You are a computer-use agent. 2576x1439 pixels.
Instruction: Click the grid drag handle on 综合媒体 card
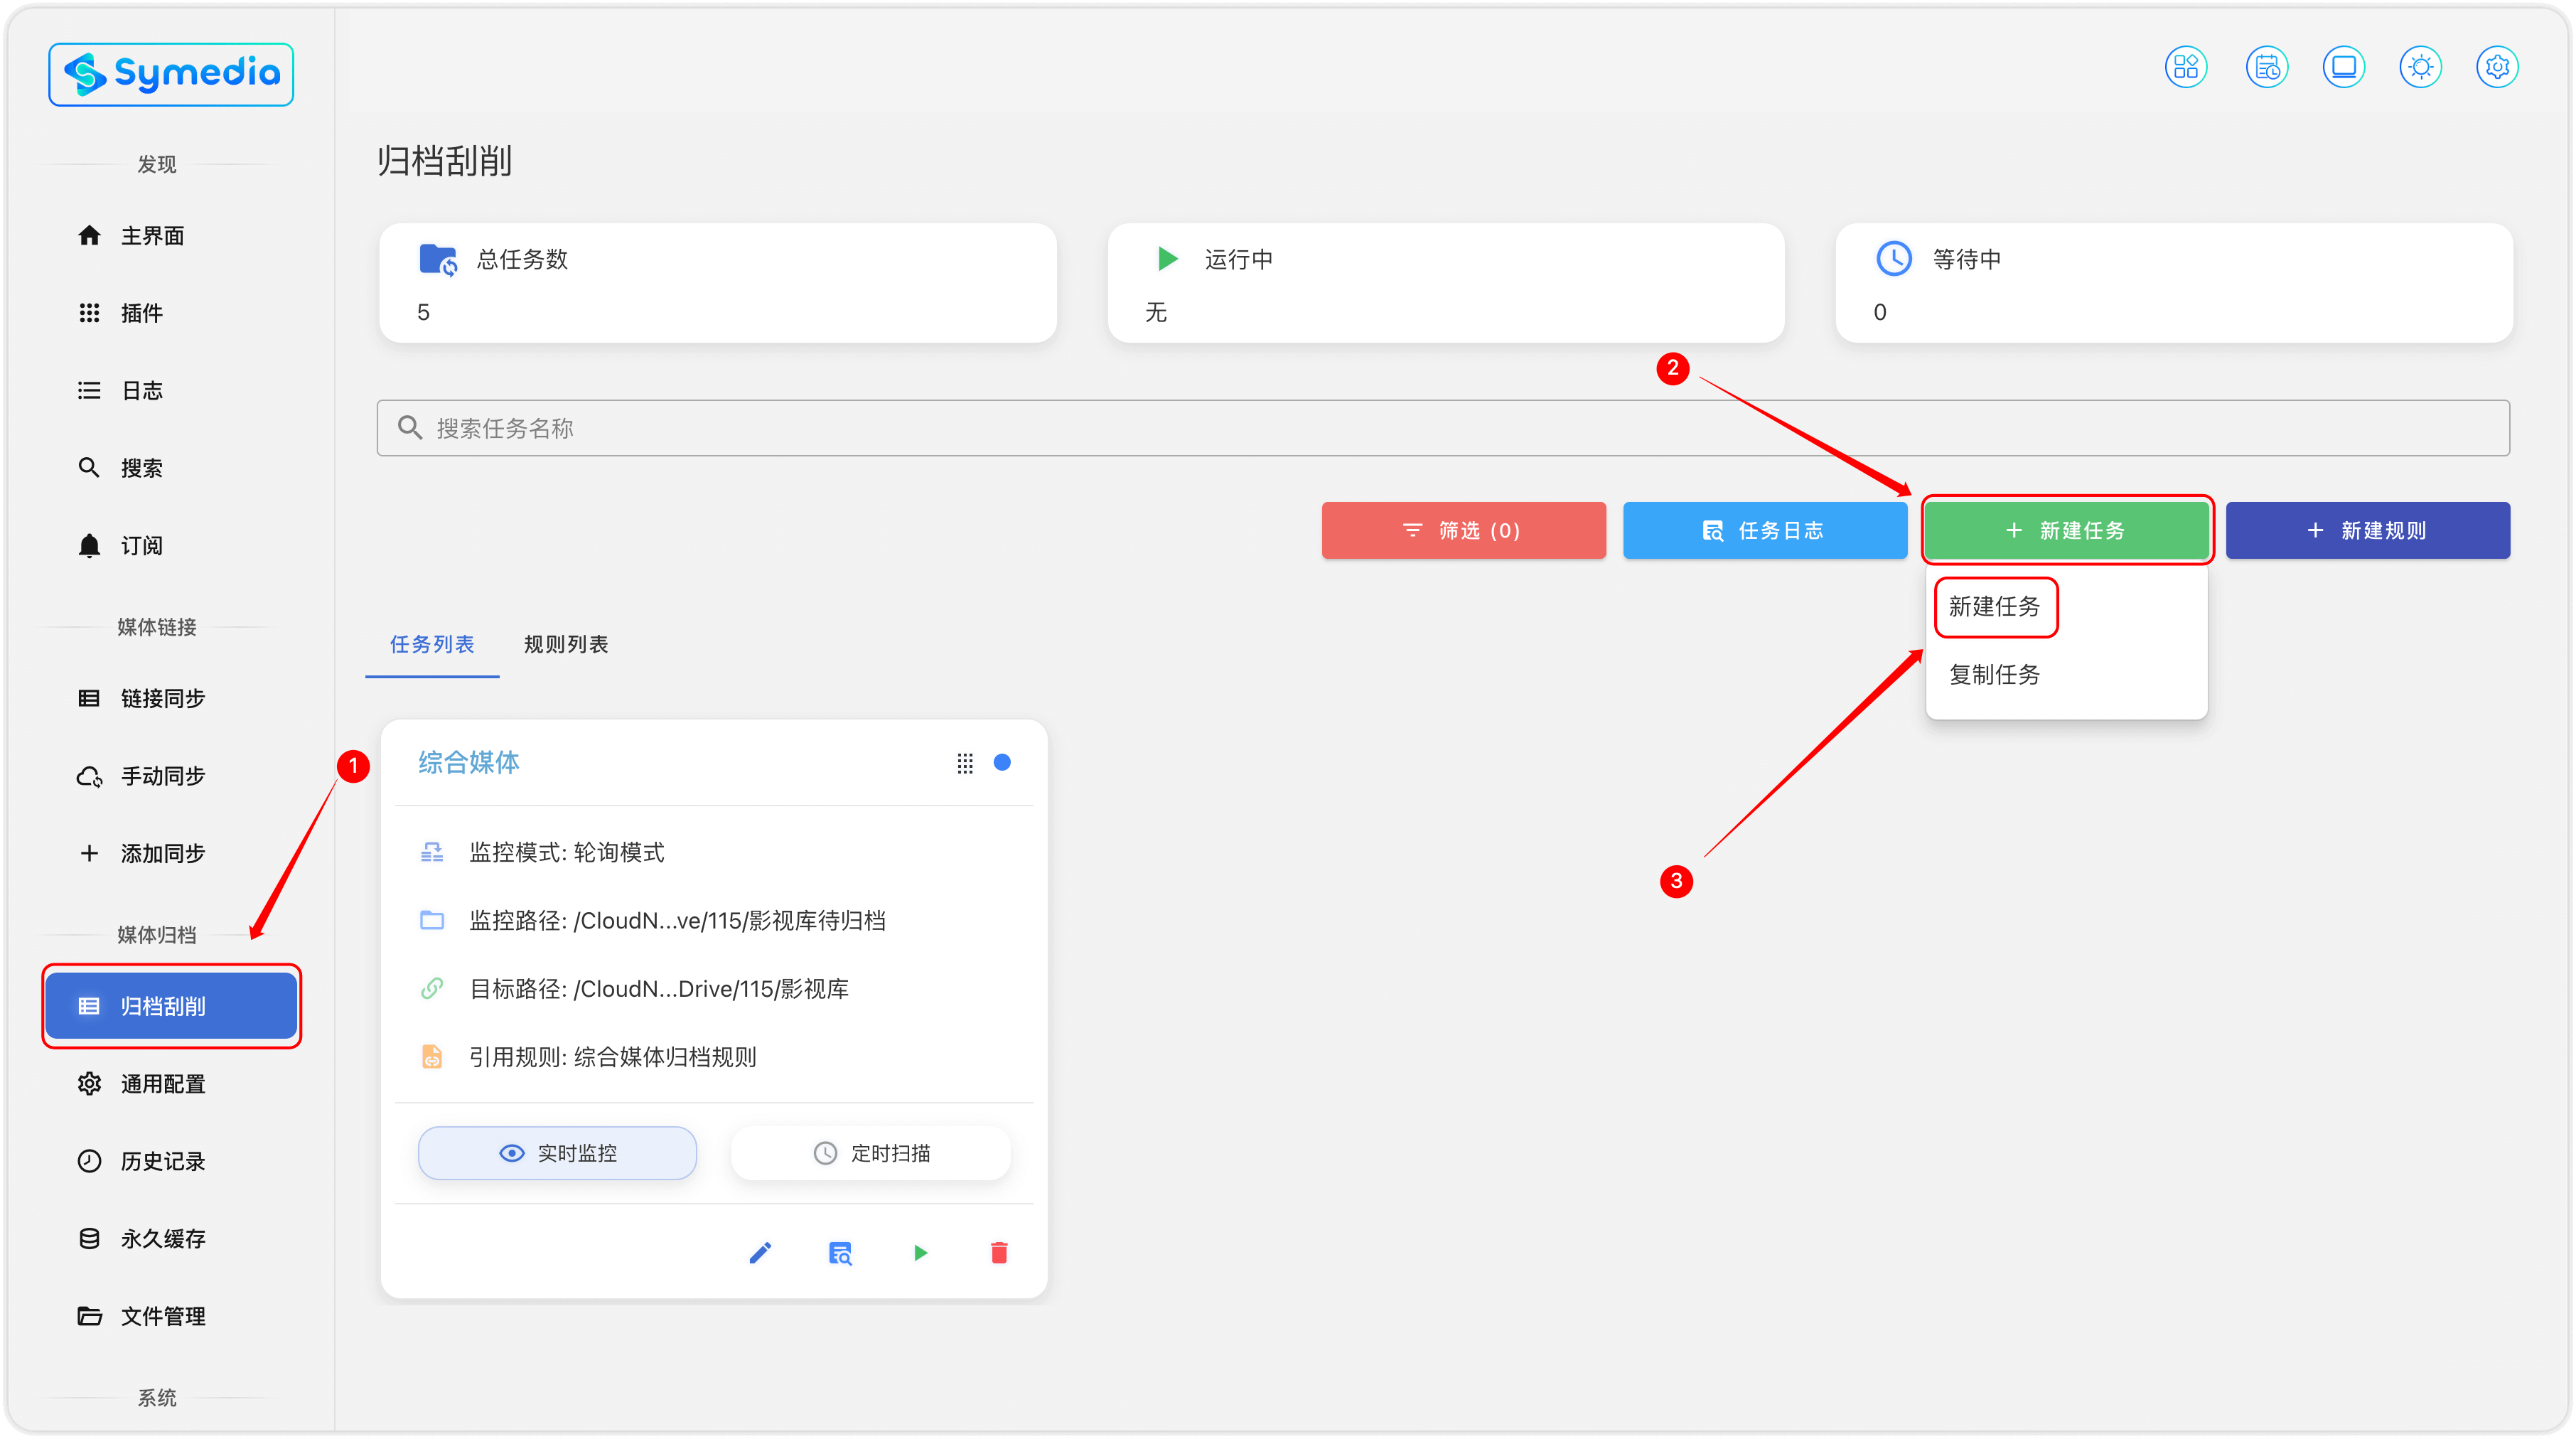(x=964, y=763)
